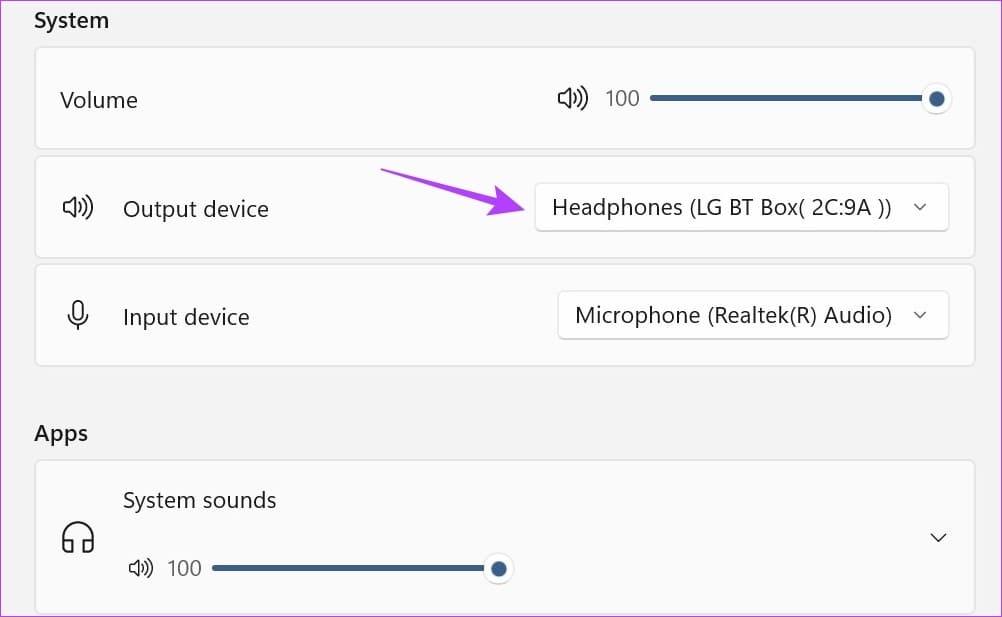Click middle of the system Volume track
Viewport: 1002px width, 617px height.
pyautogui.click(x=790, y=99)
